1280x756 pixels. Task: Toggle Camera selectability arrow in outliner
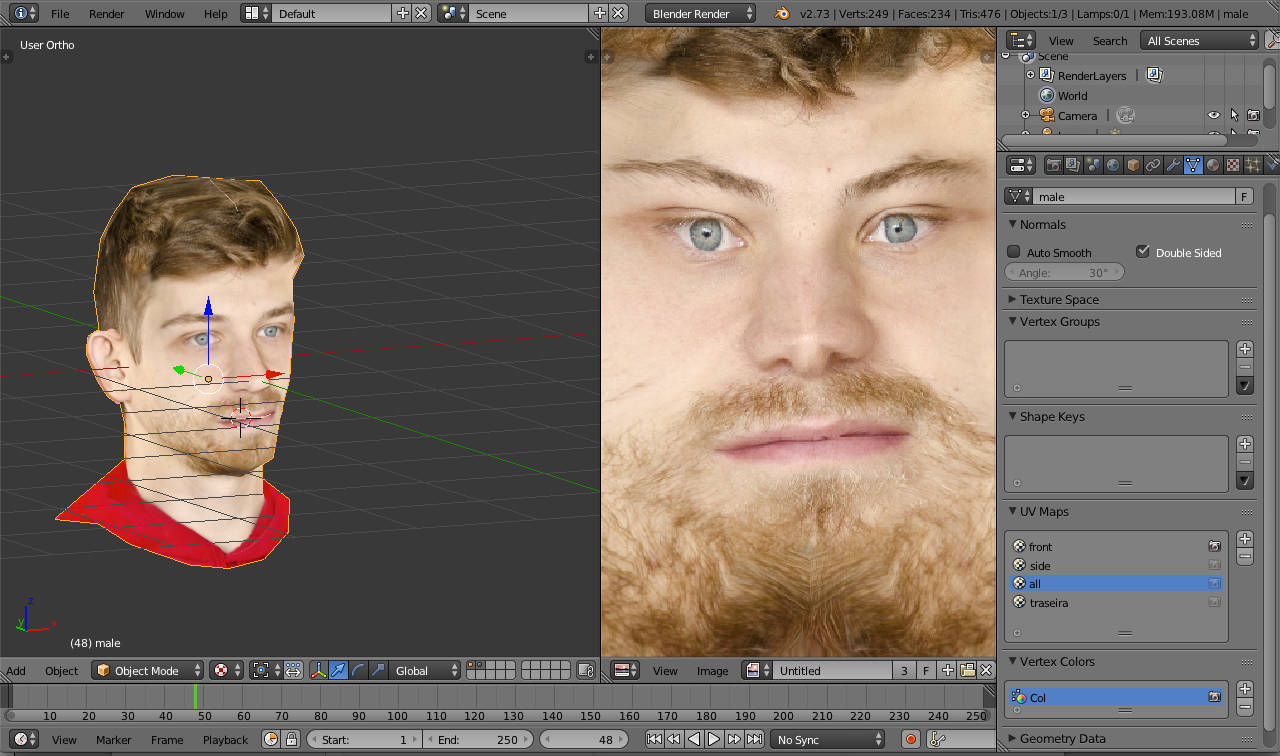[1234, 115]
